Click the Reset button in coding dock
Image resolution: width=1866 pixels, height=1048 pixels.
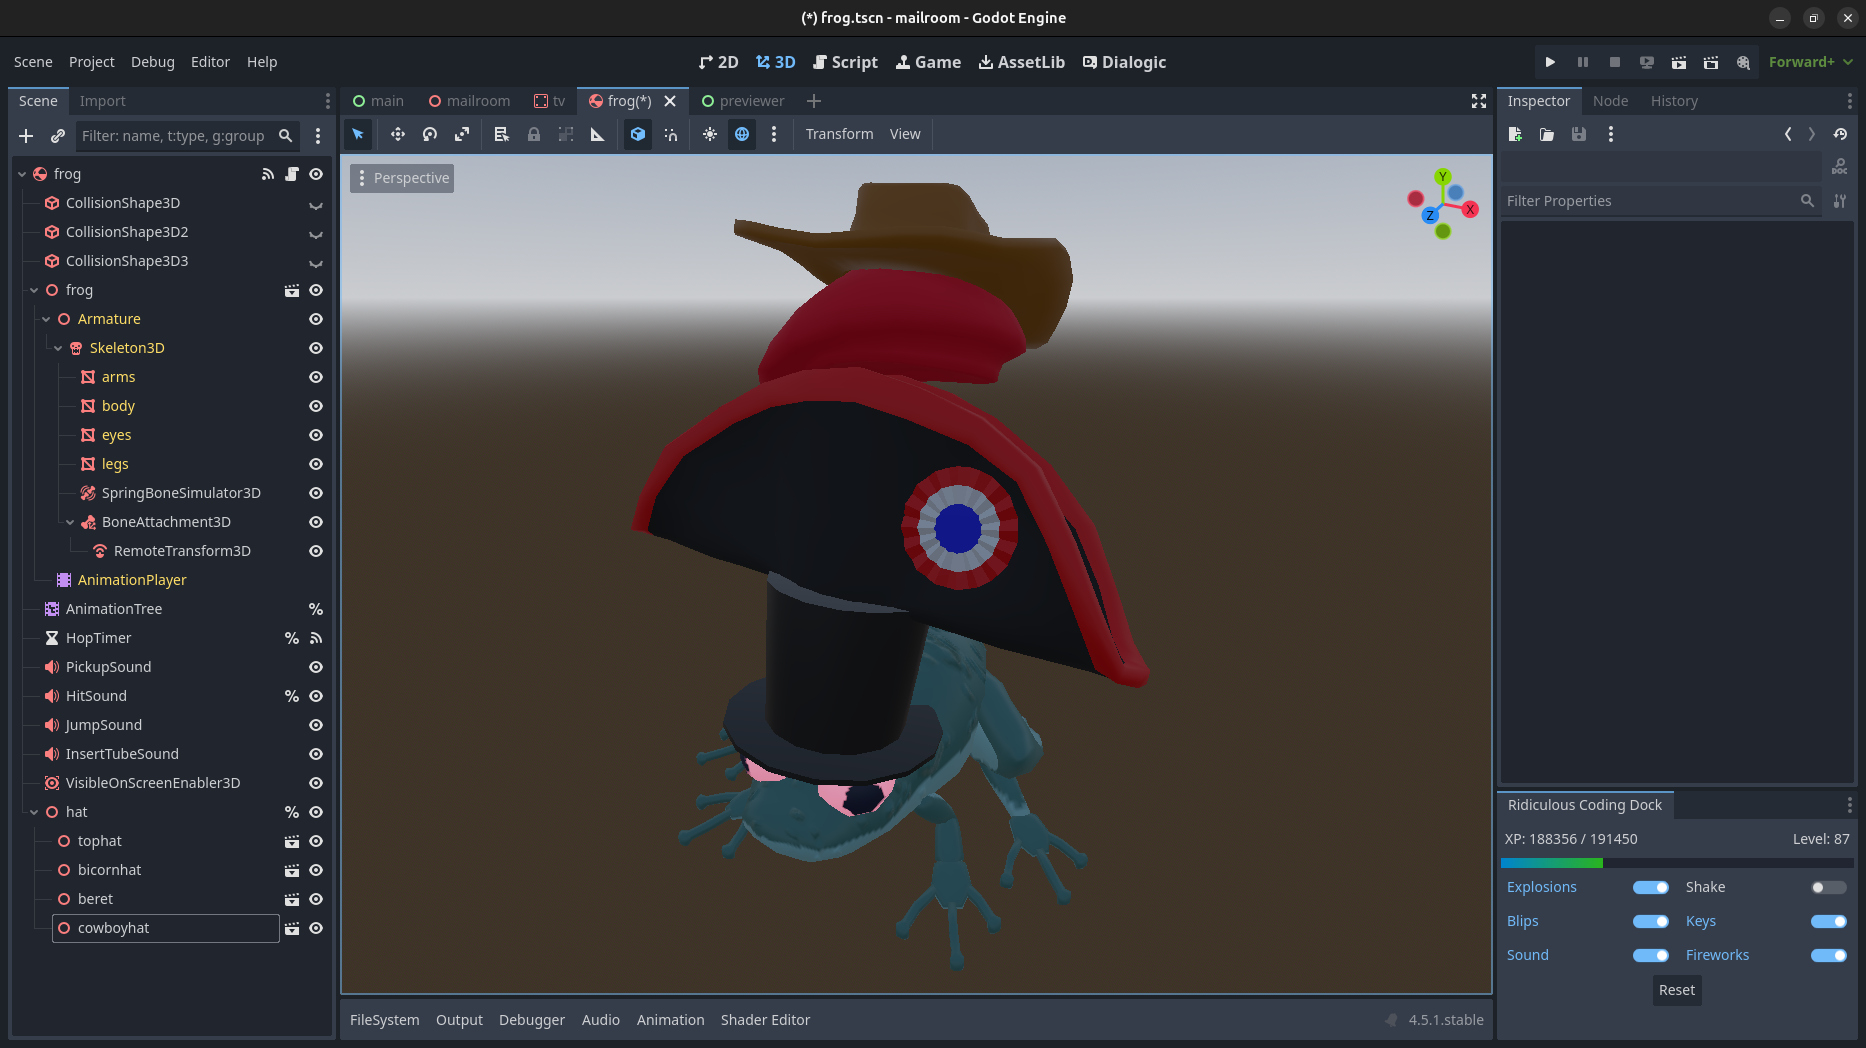pos(1677,990)
